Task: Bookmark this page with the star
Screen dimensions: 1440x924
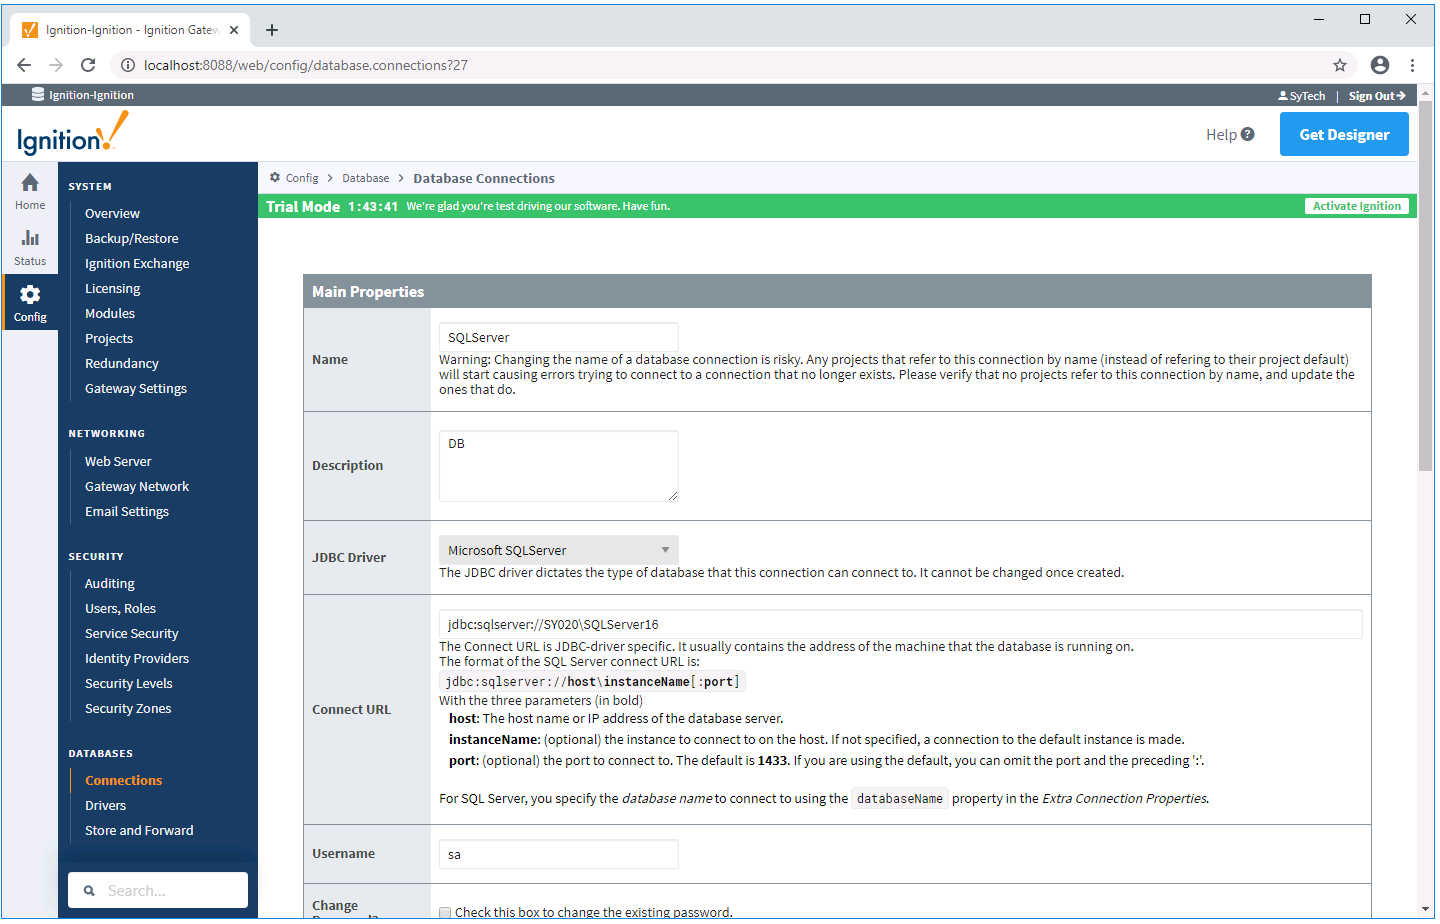Action: tap(1340, 65)
